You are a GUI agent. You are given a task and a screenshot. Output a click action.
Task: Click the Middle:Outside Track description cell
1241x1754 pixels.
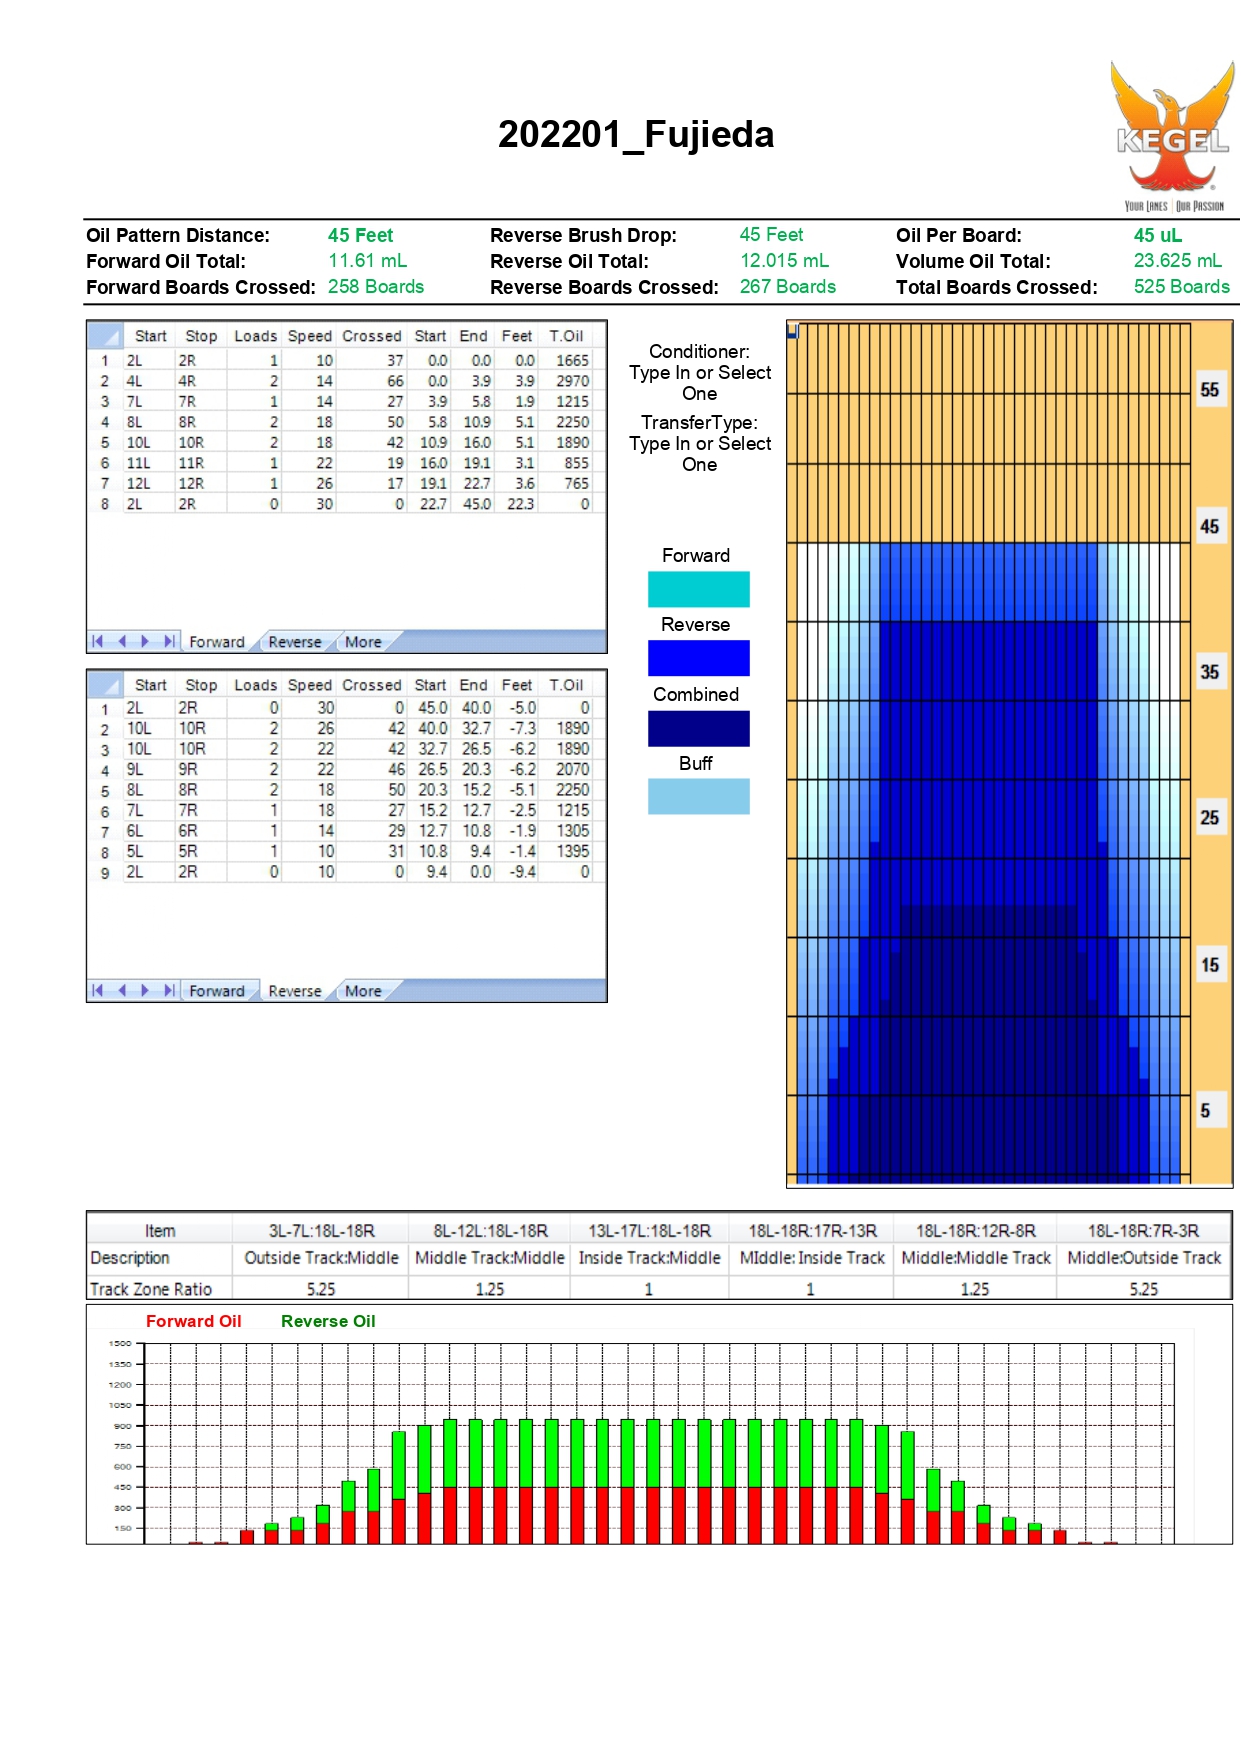(1144, 1258)
